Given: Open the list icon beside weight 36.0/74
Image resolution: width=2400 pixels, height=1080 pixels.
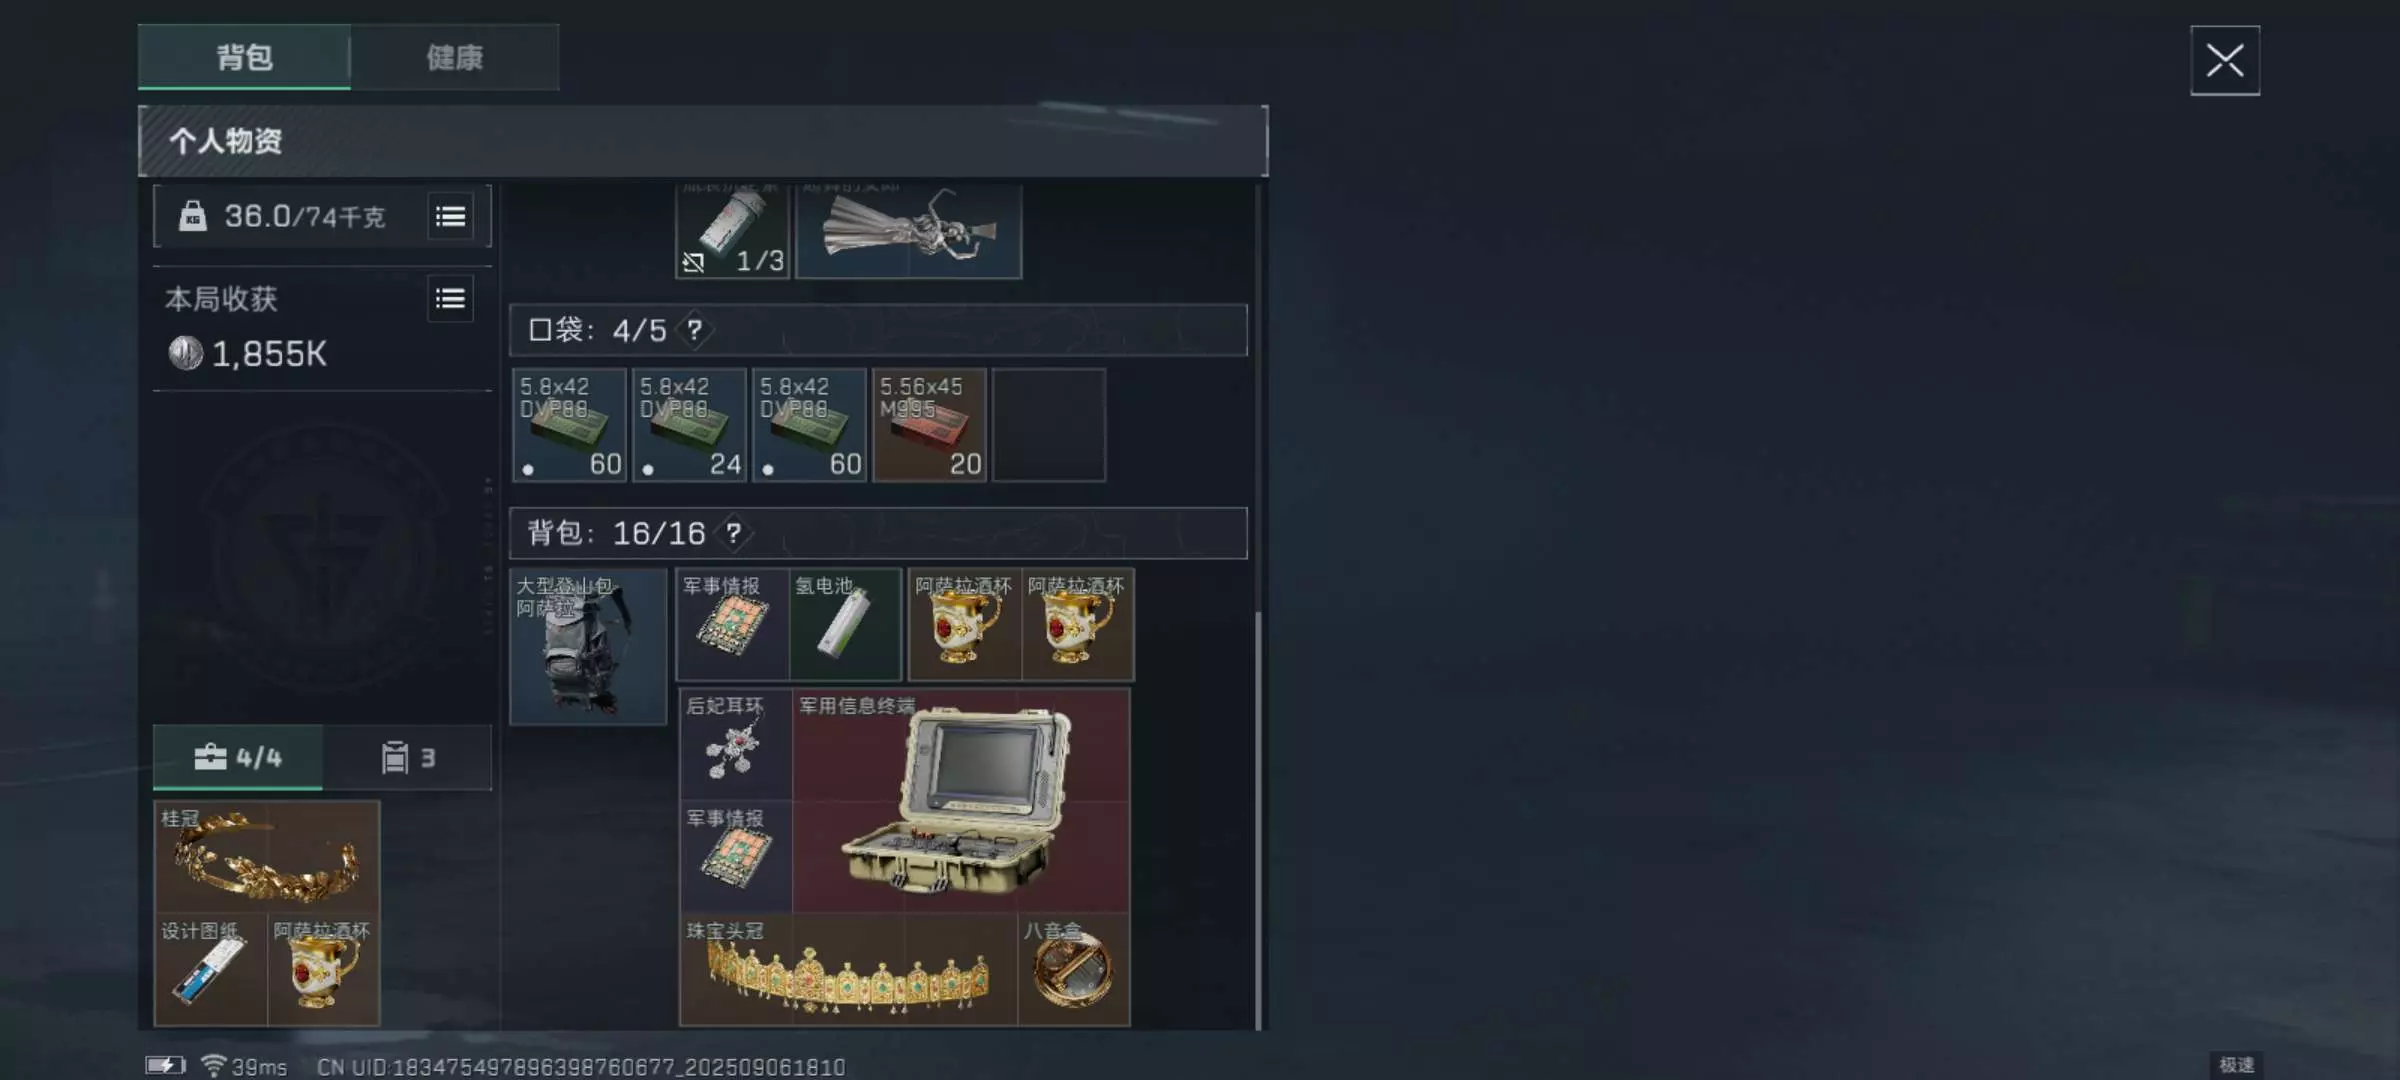Looking at the screenshot, I should tap(450, 216).
